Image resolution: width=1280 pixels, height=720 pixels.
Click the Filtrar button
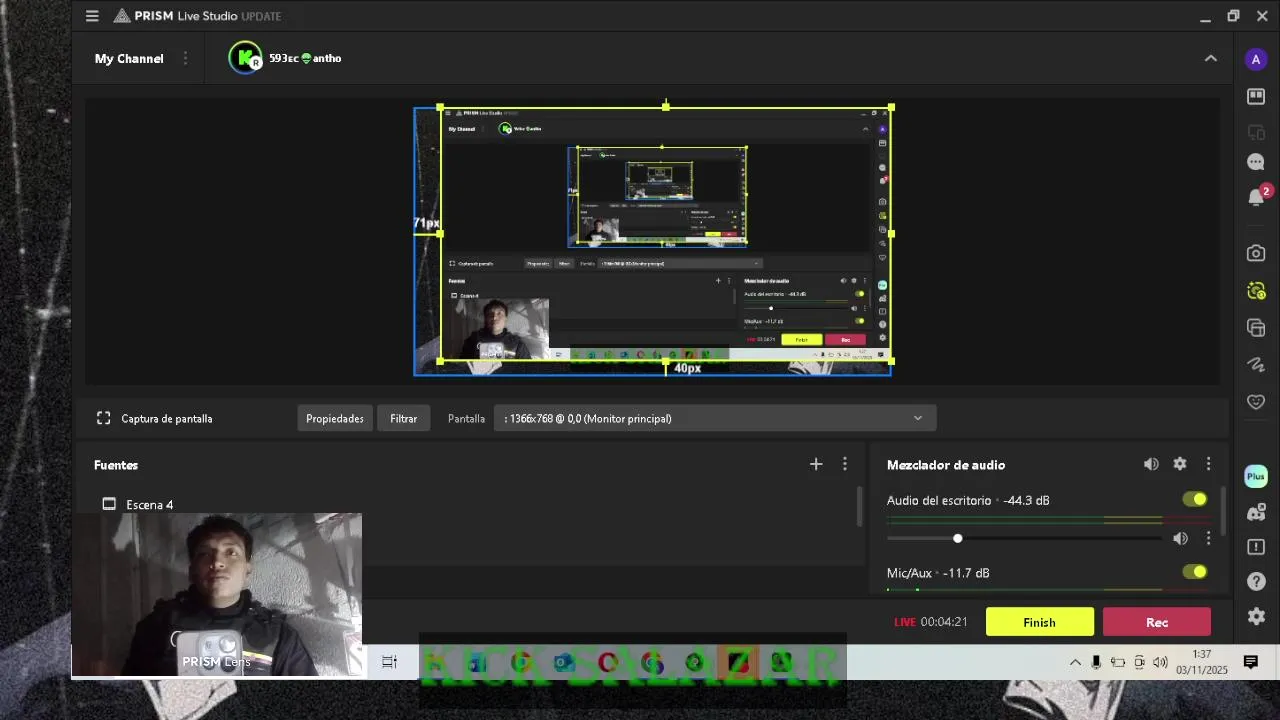[x=404, y=418]
